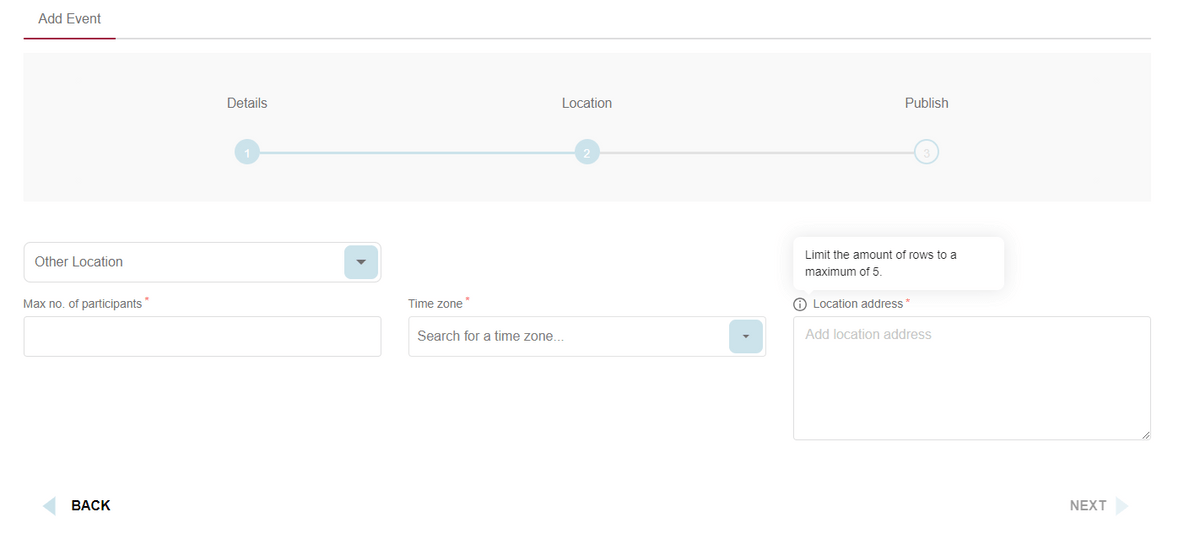Click into the Add location address textarea
The width and height of the screenshot is (1200, 543).
[x=971, y=380]
